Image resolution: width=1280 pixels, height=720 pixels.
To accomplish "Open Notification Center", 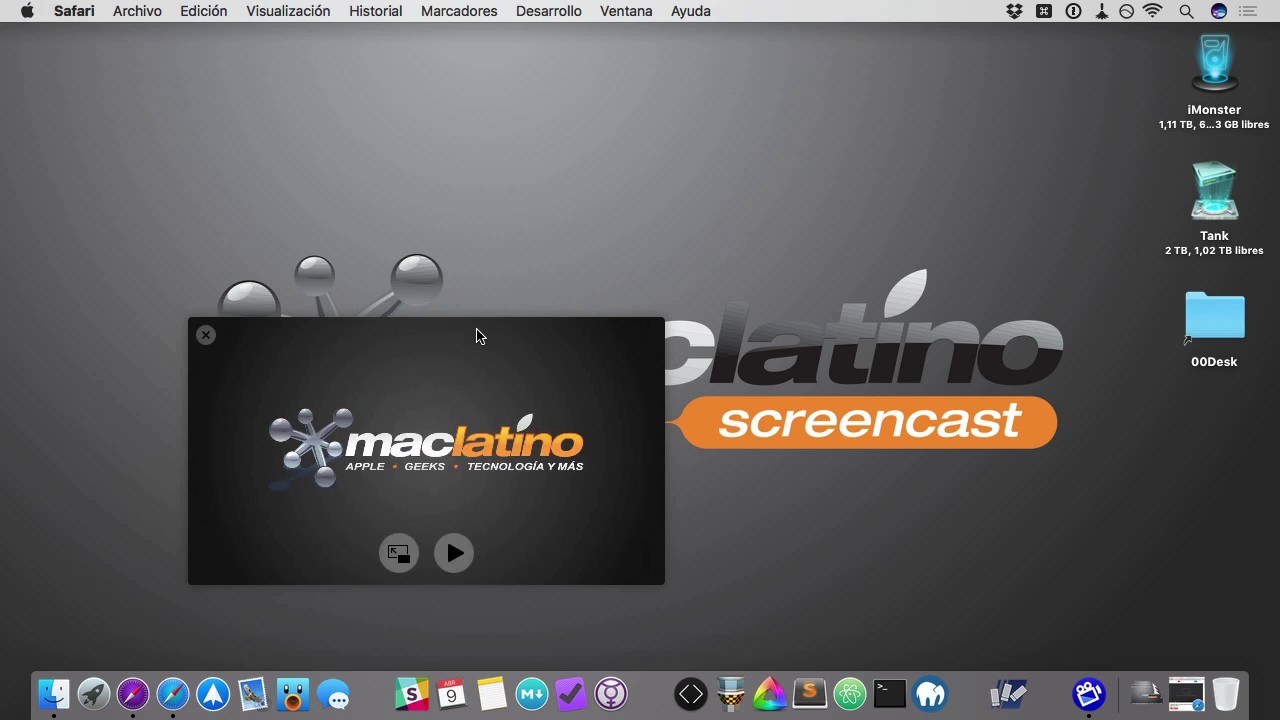I will (x=1248, y=11).
